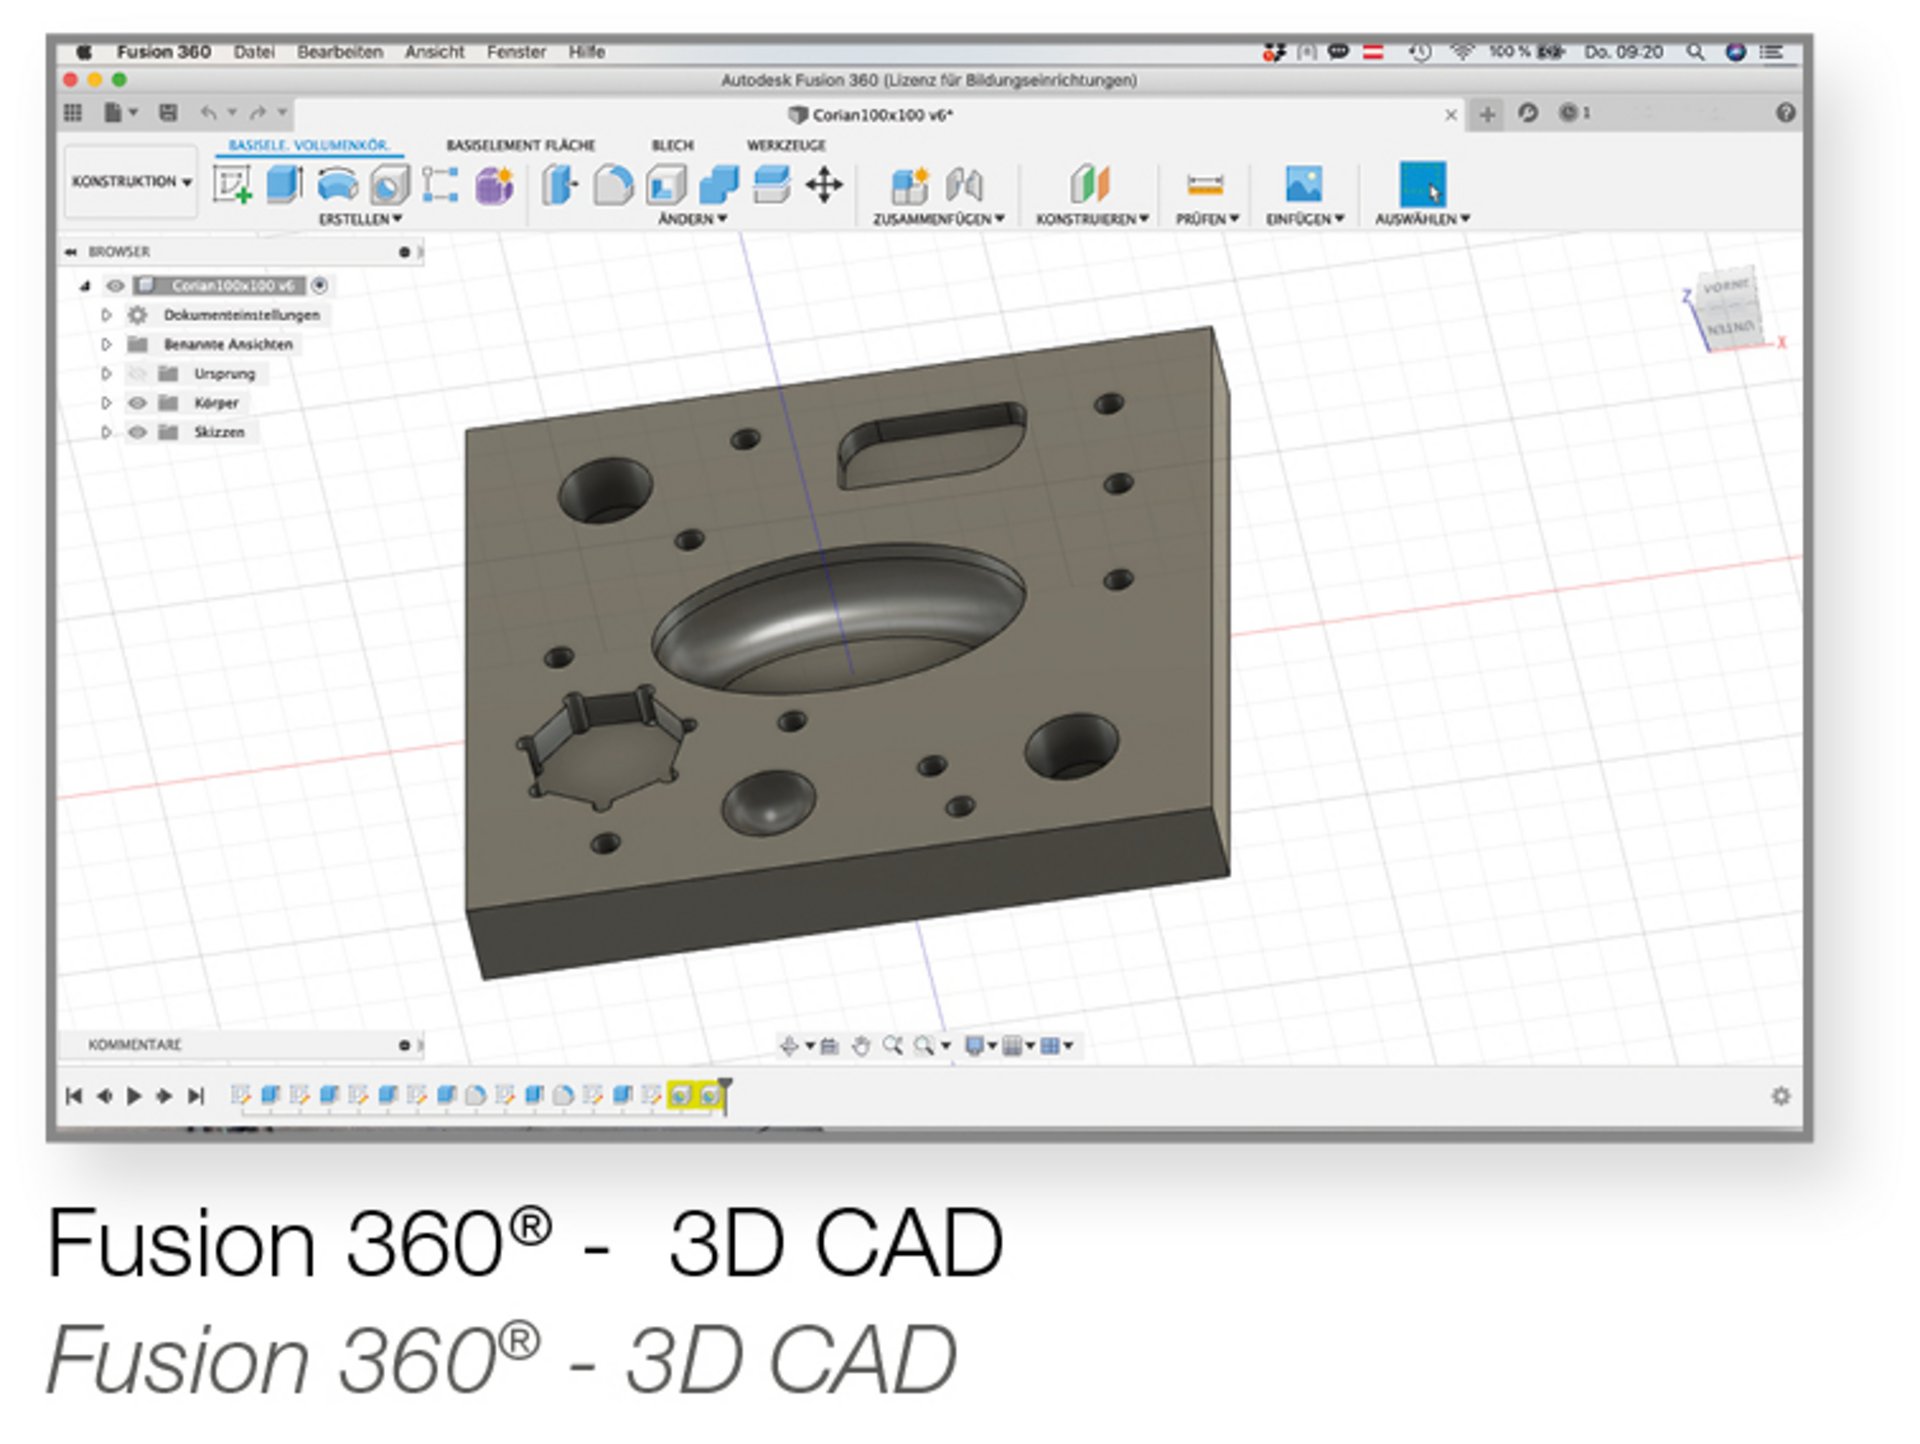Start a new sketch with Skizze erstellen
This screenshot has height=1444, width=1920.
point(233,185)
